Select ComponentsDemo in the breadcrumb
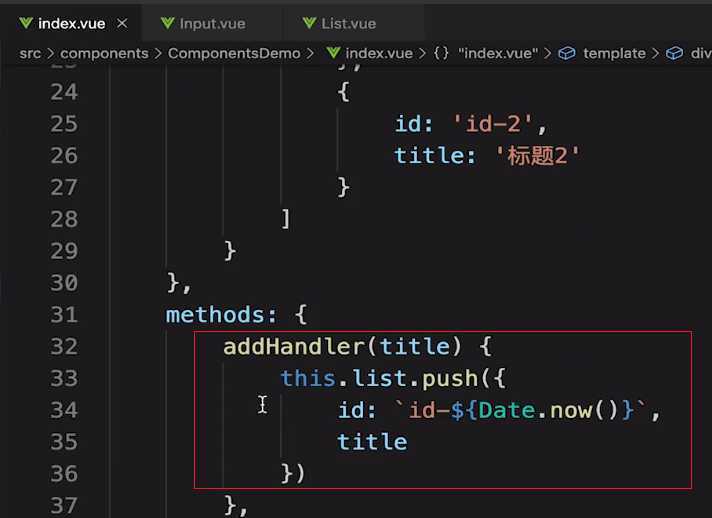The width and height of the screenshot is (712, 518). (x=234, y=54)
